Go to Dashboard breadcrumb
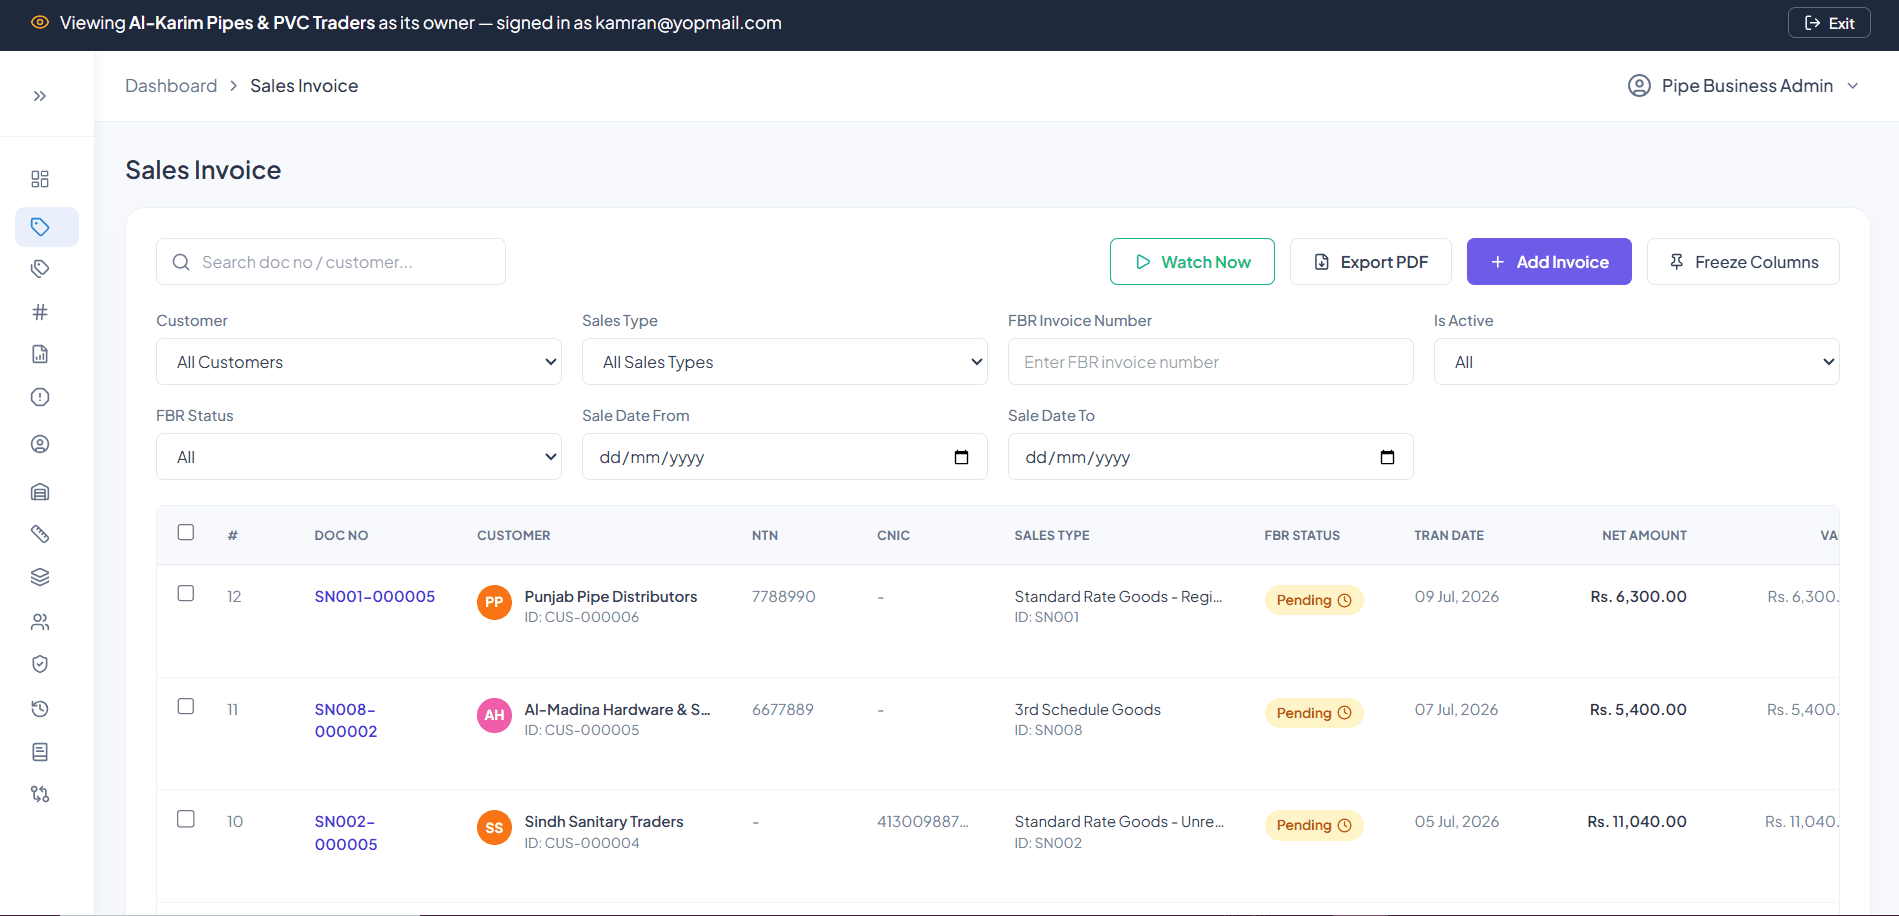The width and height of the screenshot is (1899, 916). [171, 86]
